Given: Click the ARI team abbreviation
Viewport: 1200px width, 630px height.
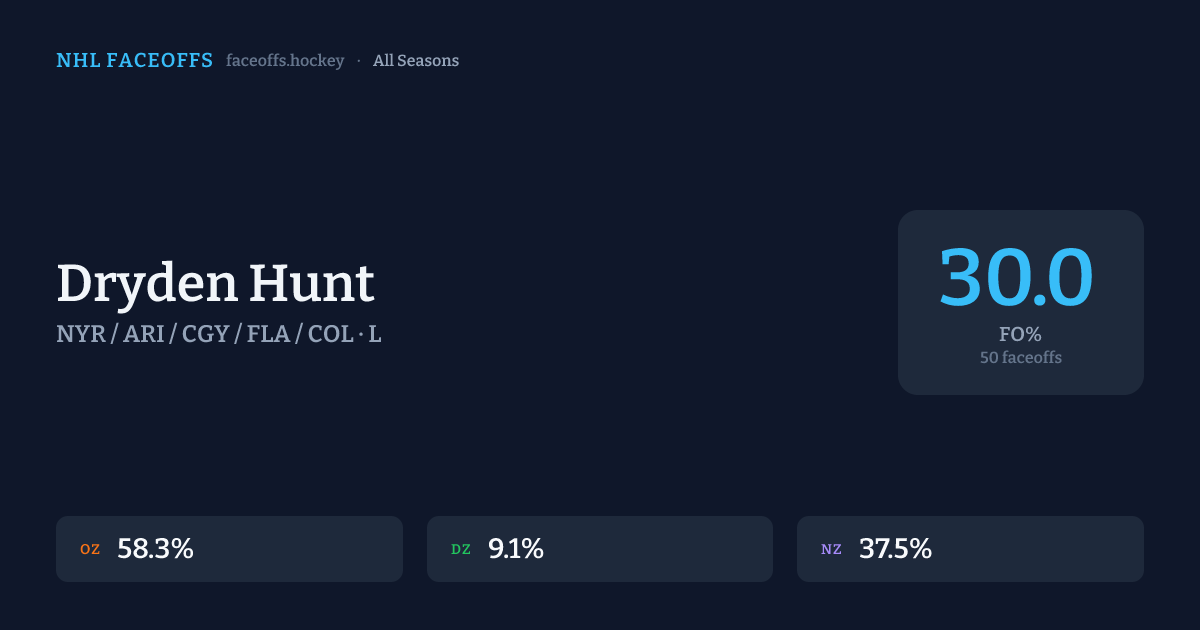Looking at the screenshot, I should pyautogui.click(x=144, y=334).
